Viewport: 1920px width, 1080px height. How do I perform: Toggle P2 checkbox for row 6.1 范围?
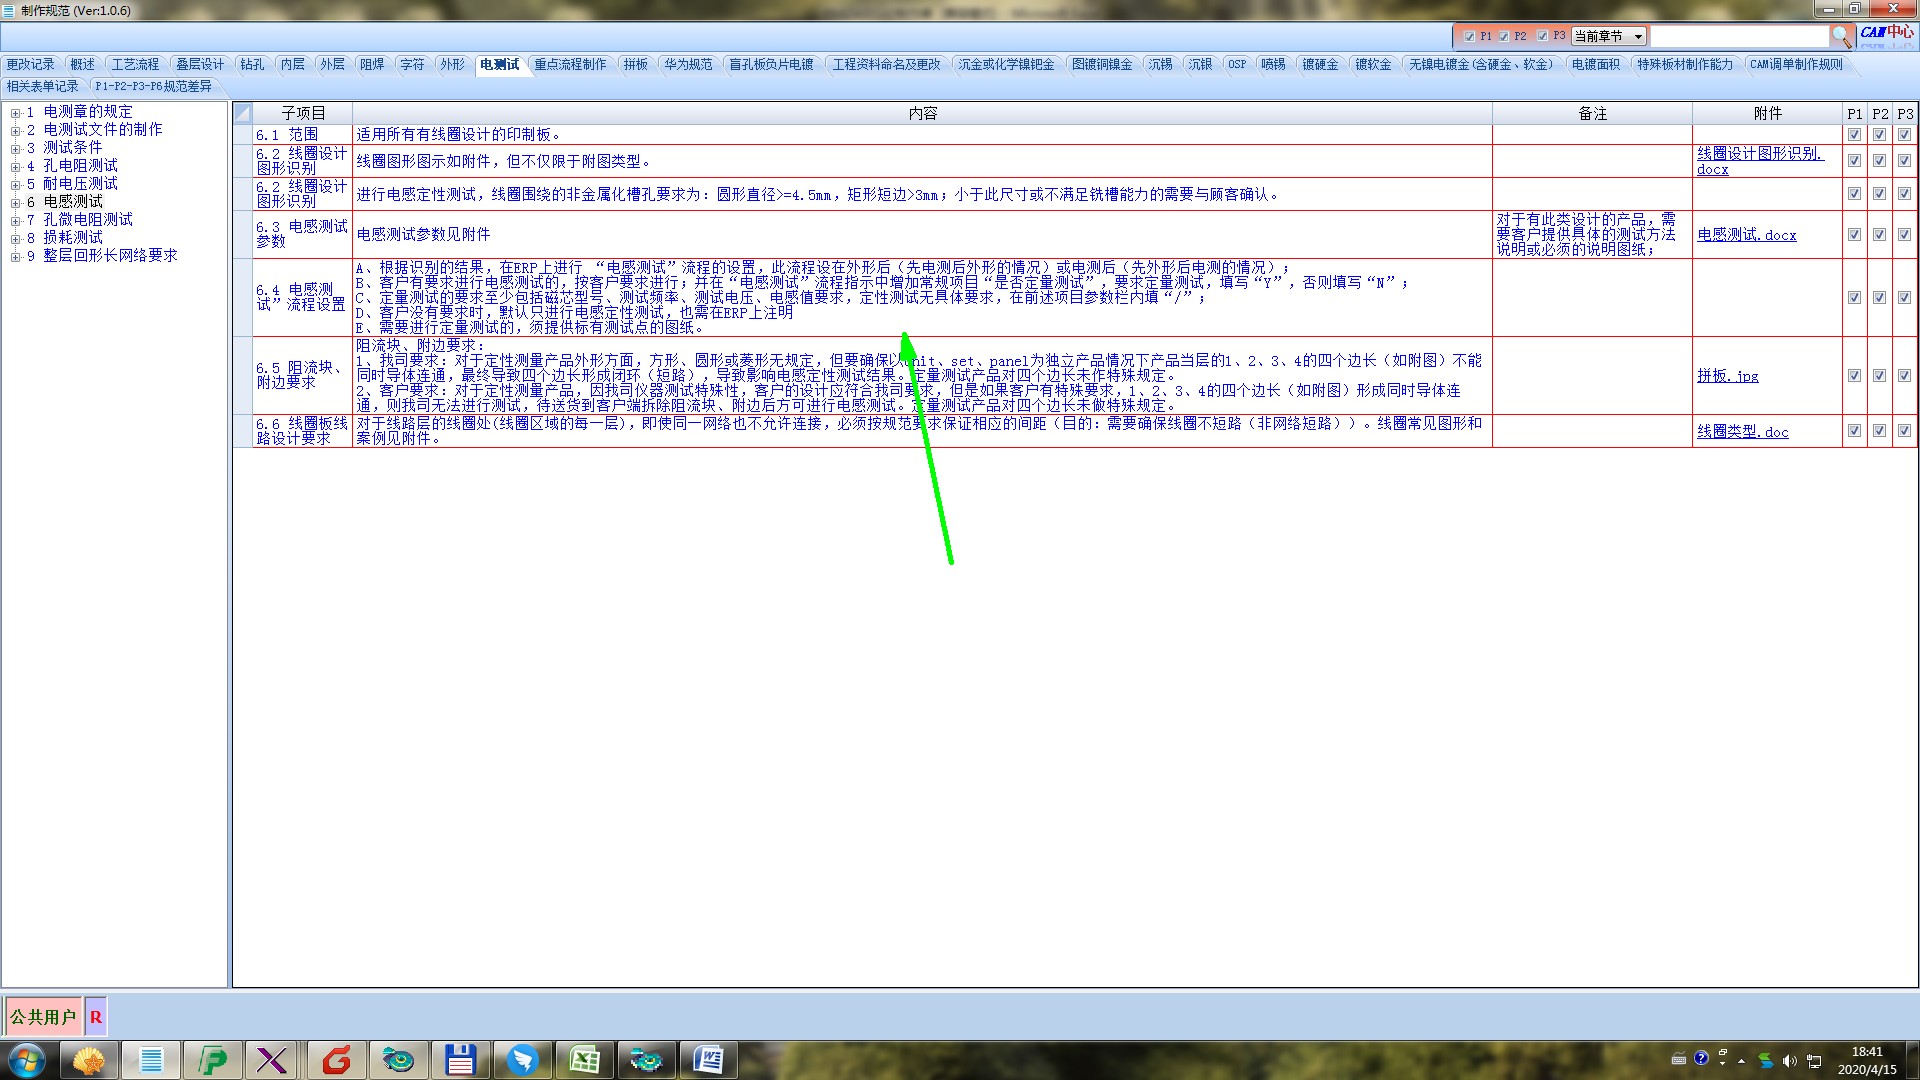click(x=1879, y=135)
